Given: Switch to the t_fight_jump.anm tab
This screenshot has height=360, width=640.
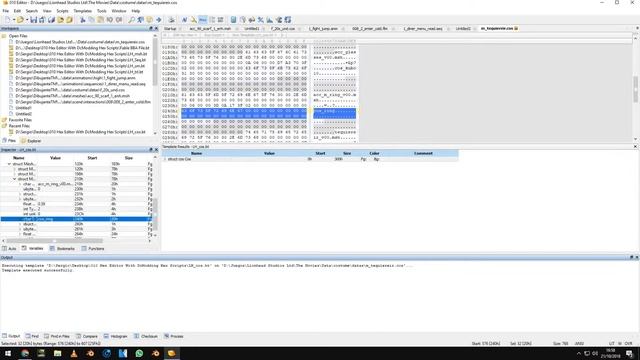Looking at the screenshot, I should tap(323, 29).
